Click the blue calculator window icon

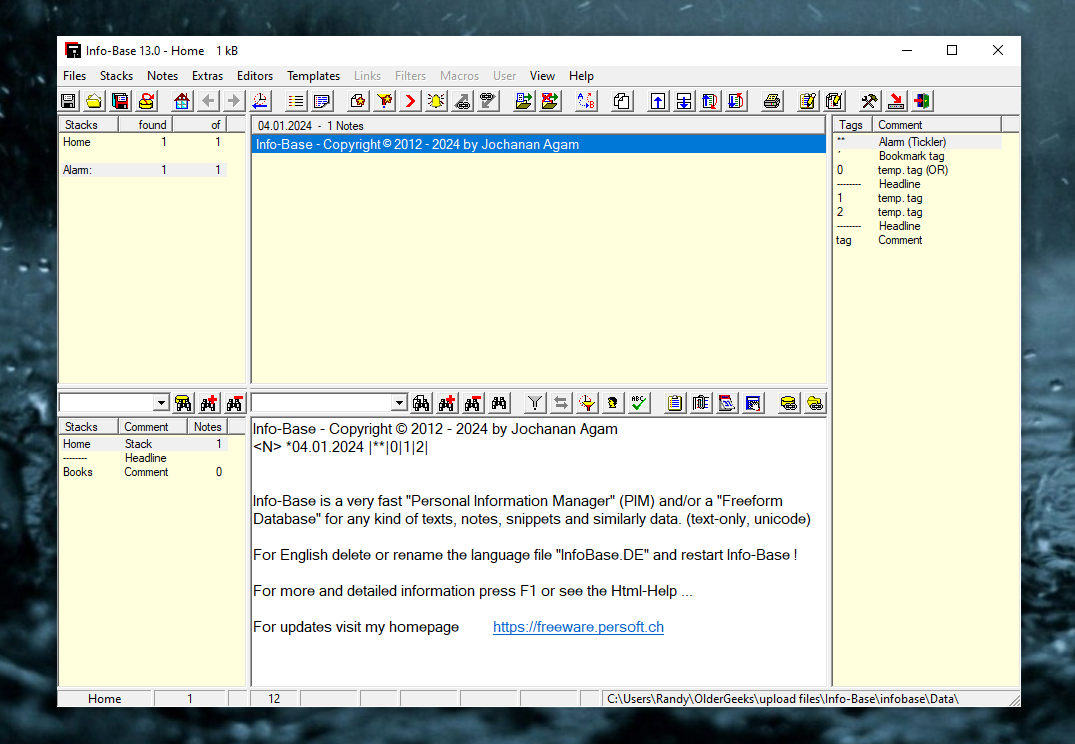[753, 403]
